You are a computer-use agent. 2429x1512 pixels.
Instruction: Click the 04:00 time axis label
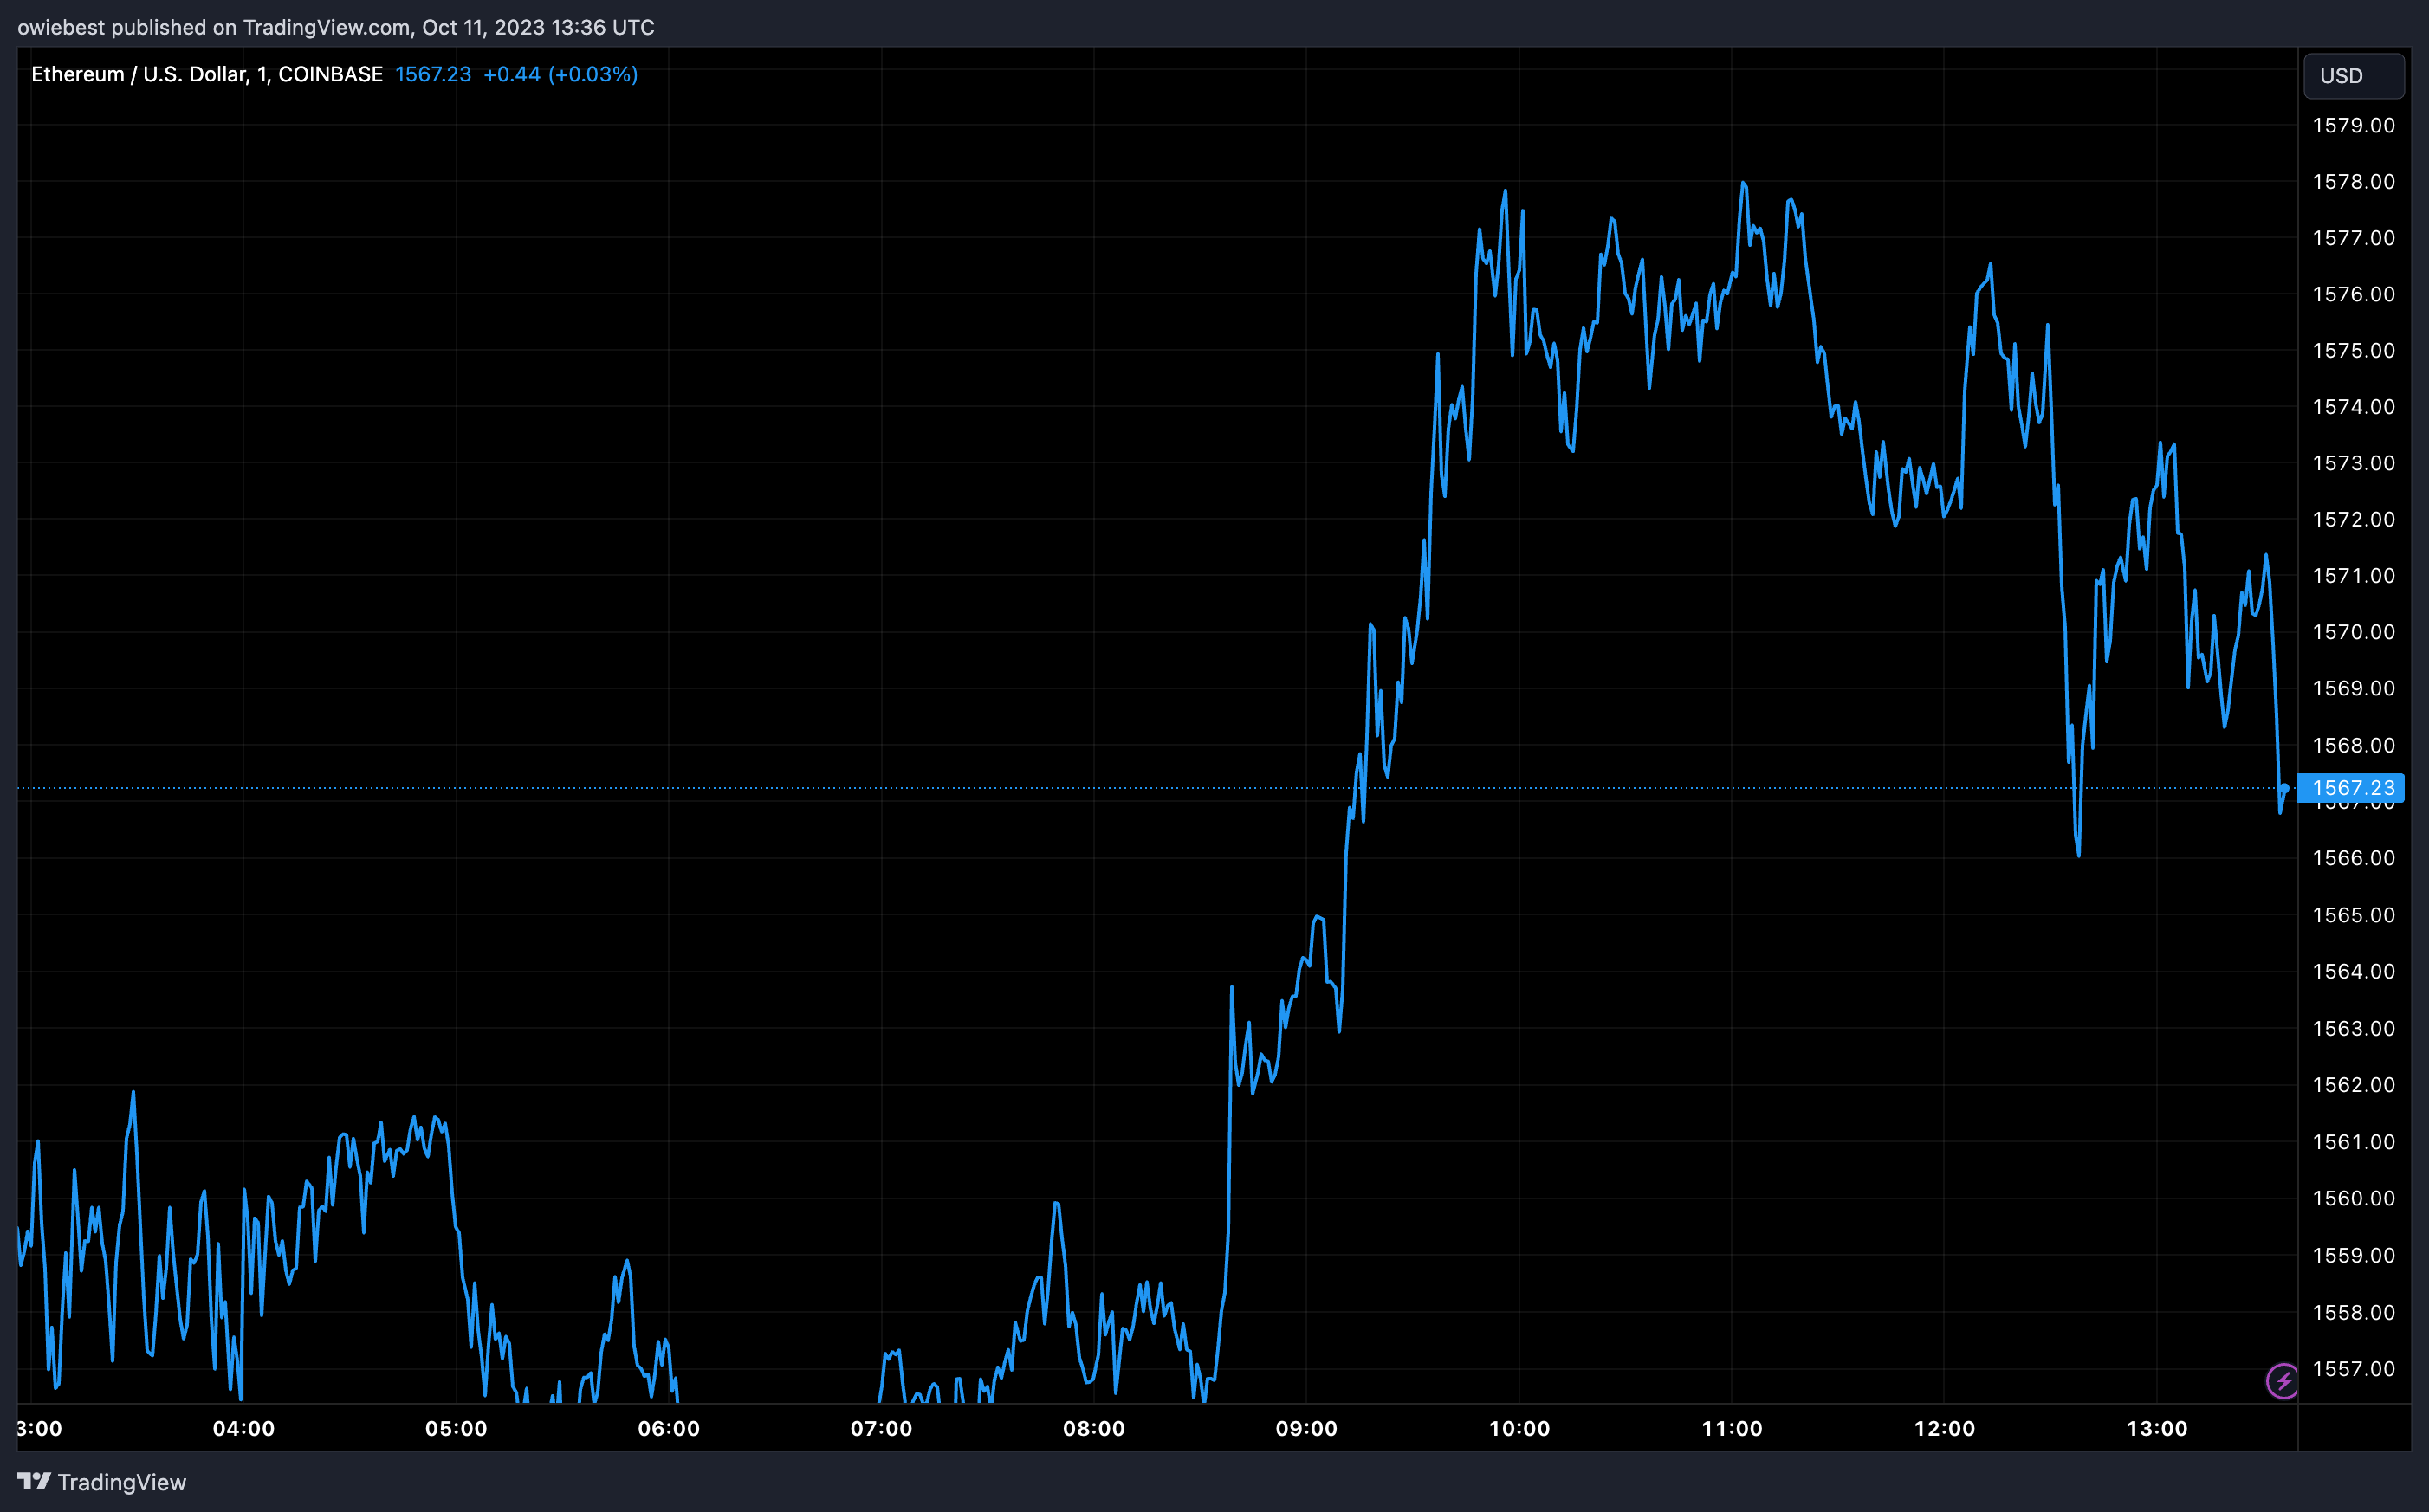tap(244, 1428)
